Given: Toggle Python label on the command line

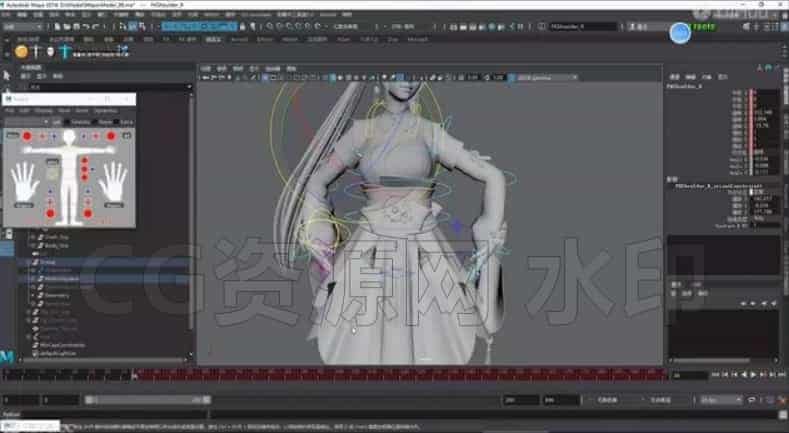Looking at the screenshot, I should pos(11,414).
